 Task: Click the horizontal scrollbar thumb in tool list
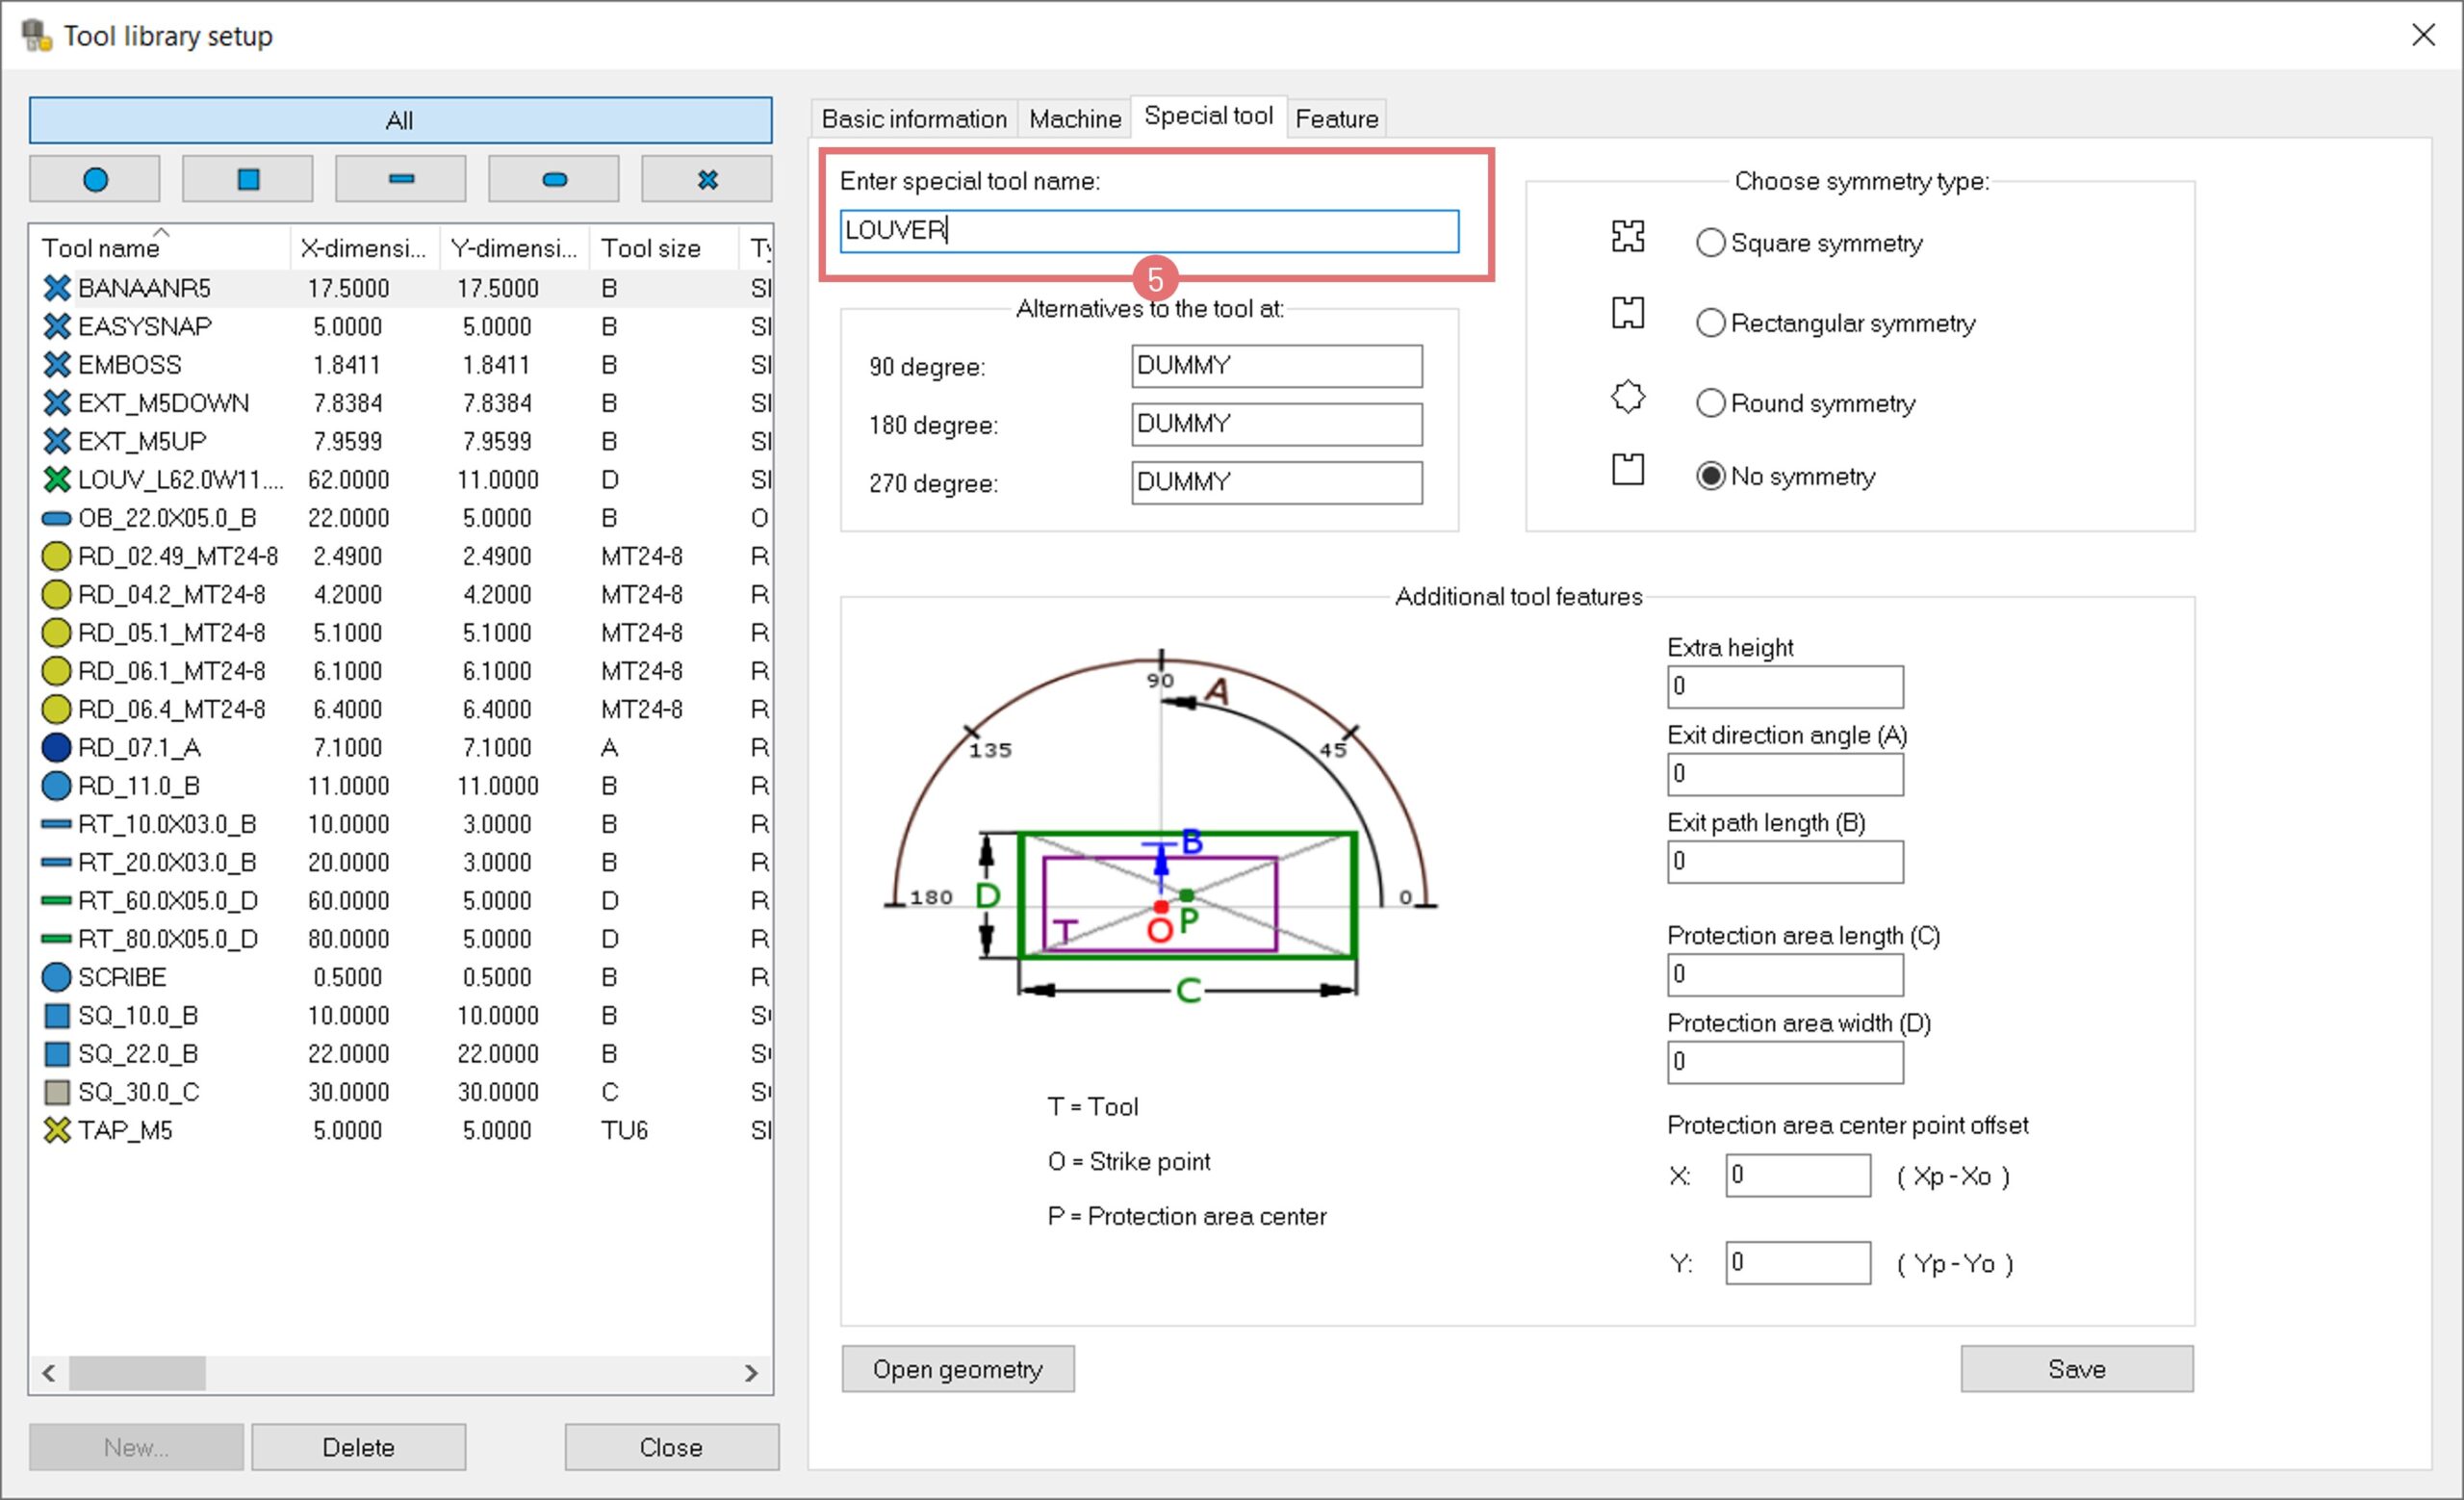point(137,1373)
